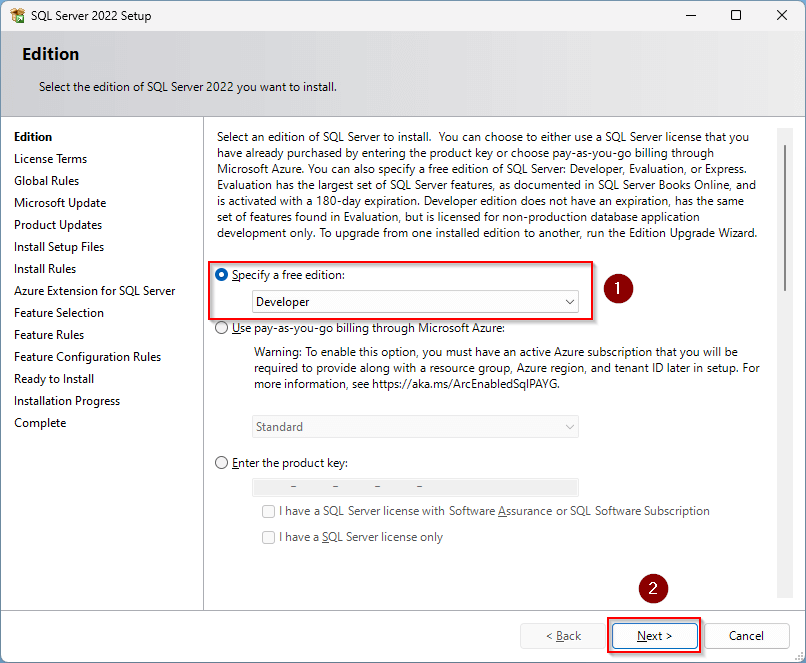Select Feature Selection in the steps list

59,313
